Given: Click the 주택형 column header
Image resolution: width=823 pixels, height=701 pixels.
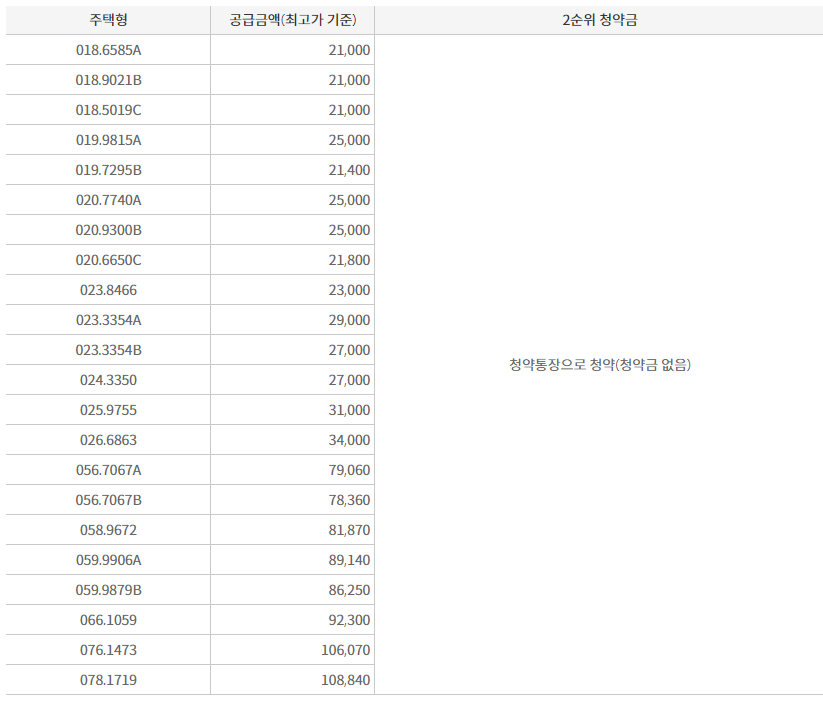Looking at the screenshot, I should coord(108,20).
